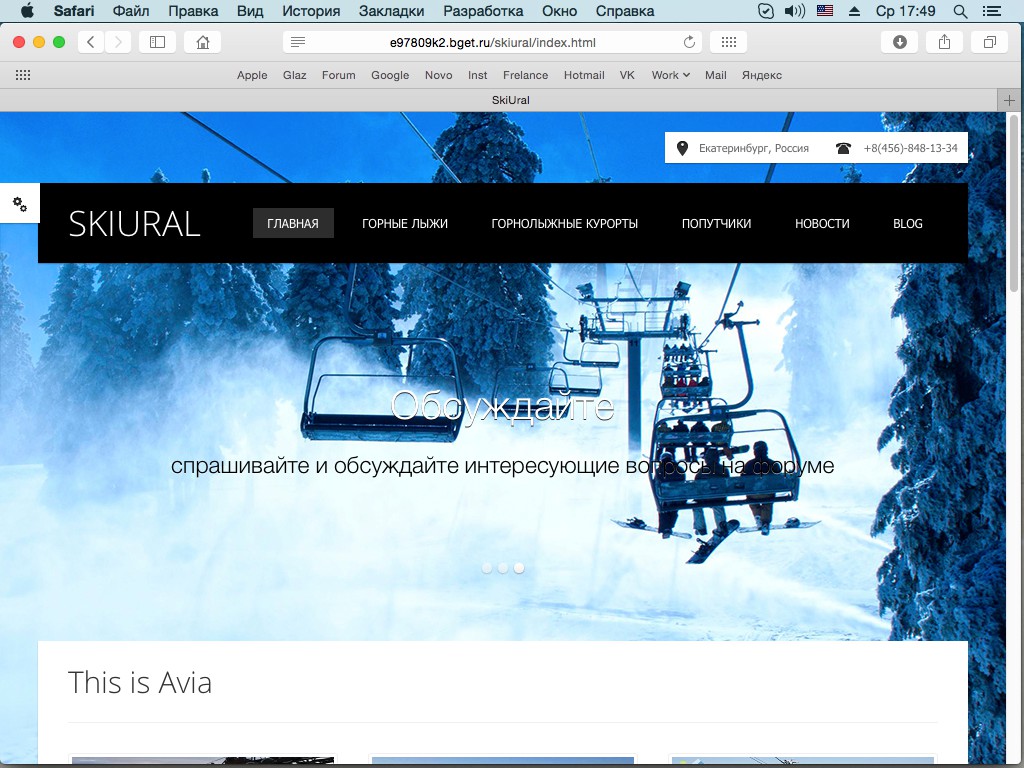Viewport: 1024px width, 768px height.
Task: Select the second slider dot
Action: [503, 568]
